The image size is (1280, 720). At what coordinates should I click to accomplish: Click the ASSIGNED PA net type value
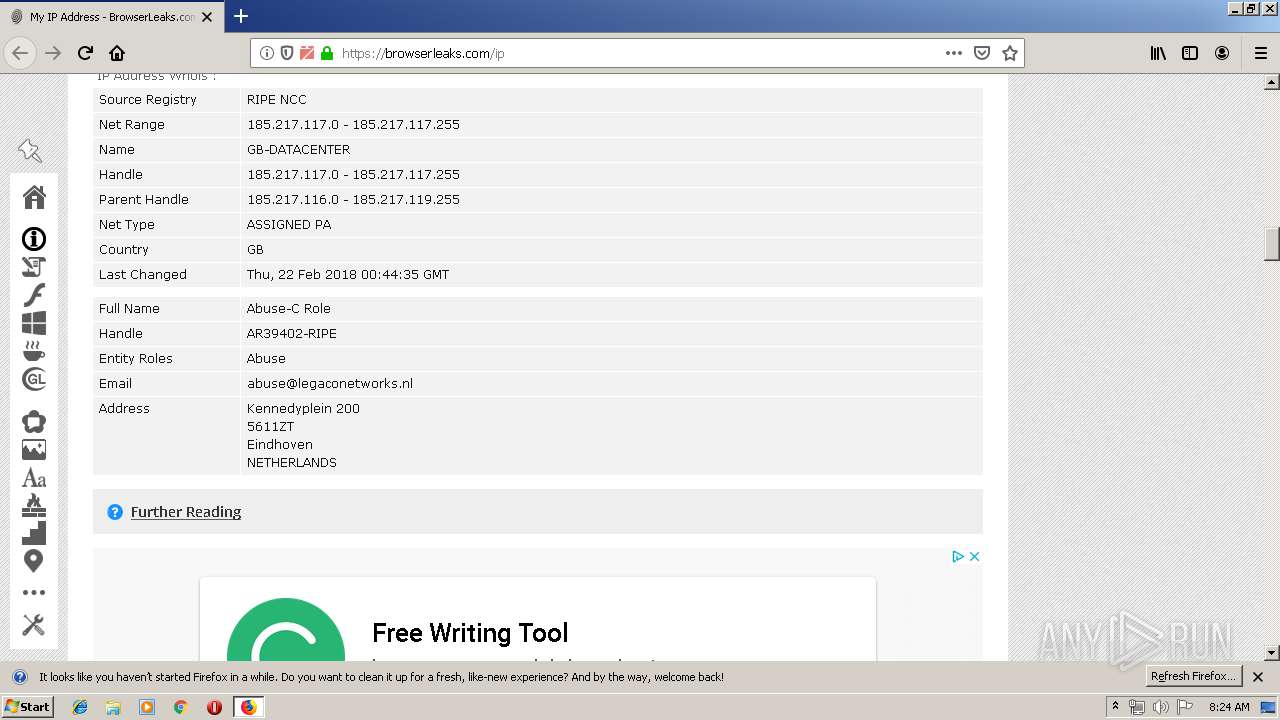tap(289, 225)
